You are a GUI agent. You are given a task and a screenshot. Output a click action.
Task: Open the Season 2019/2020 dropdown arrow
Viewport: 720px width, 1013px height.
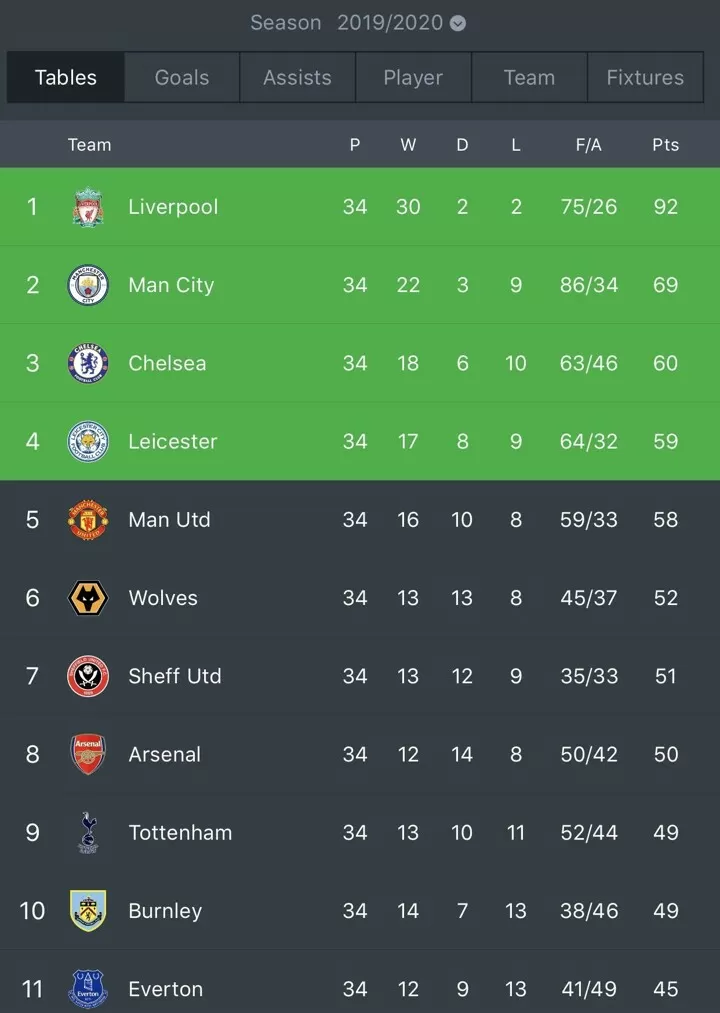(458, 23)
